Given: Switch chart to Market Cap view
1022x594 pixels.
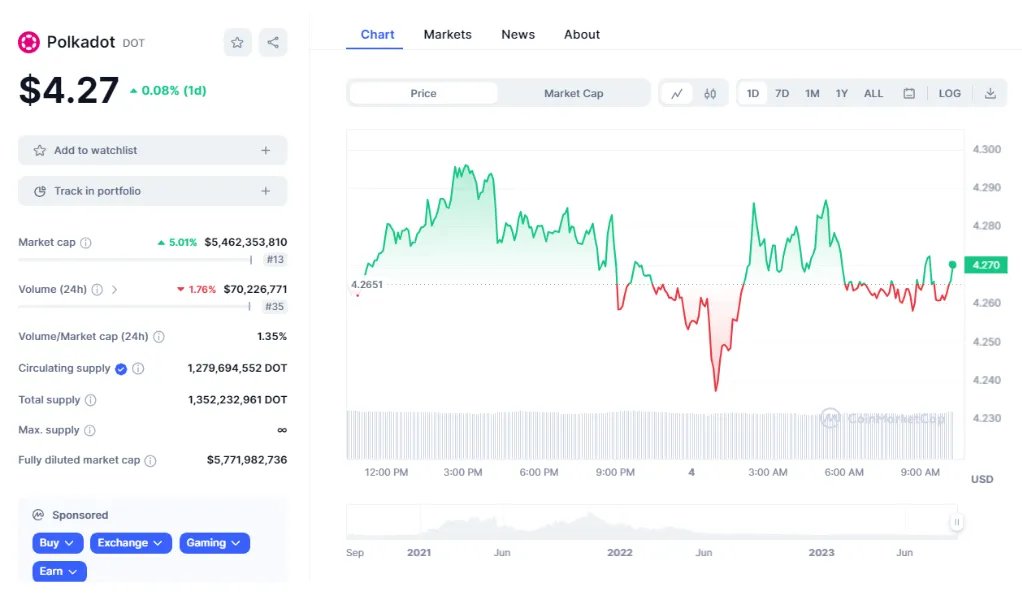Looking at the screenshot, I should click(x=573, y=93).
